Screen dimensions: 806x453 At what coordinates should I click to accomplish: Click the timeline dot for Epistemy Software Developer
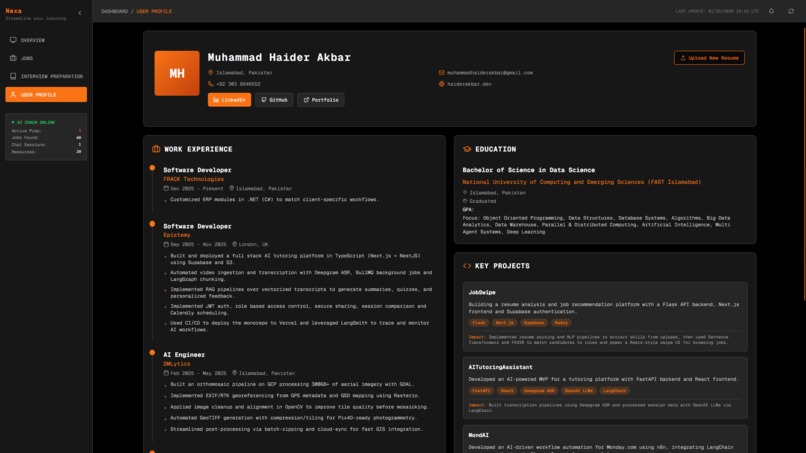pyautogui.click(x=152, y=224)
